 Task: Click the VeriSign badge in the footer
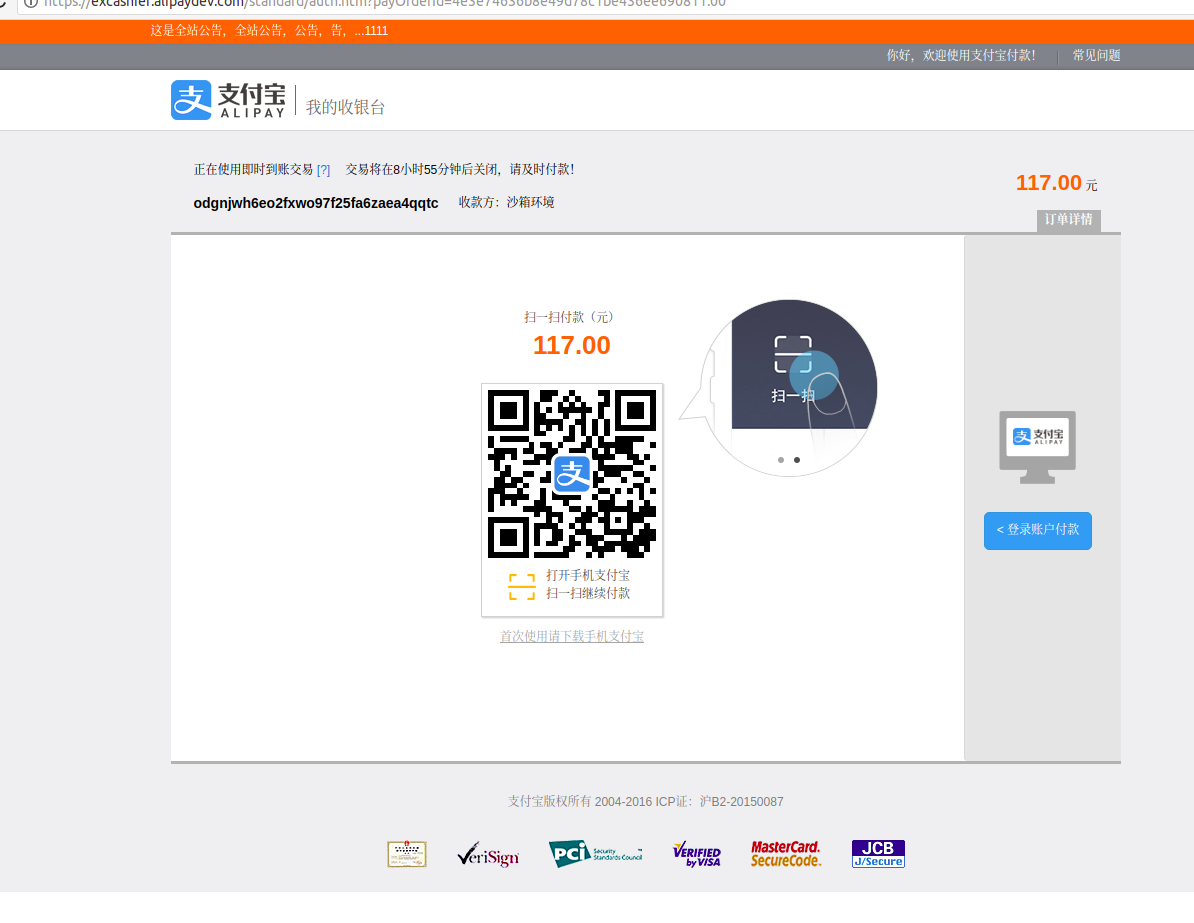click(x=488, y=854)
